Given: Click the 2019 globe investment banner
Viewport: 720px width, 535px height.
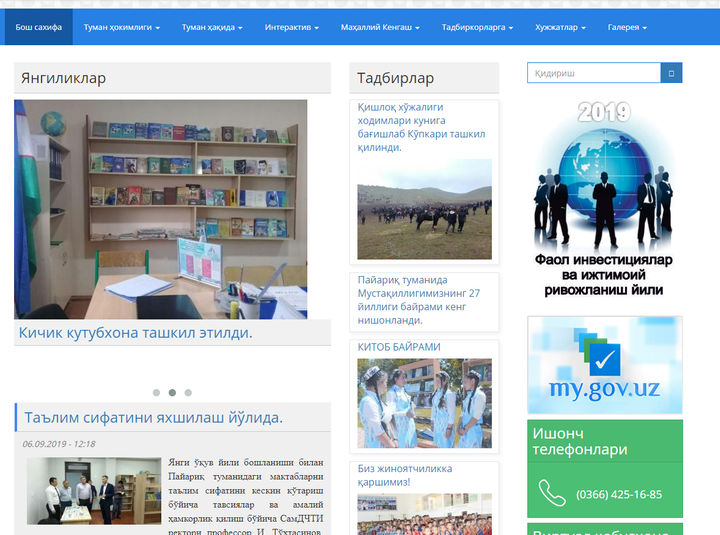Looking at the screenshot, I should pyautogui.click(x=604, y=198).
